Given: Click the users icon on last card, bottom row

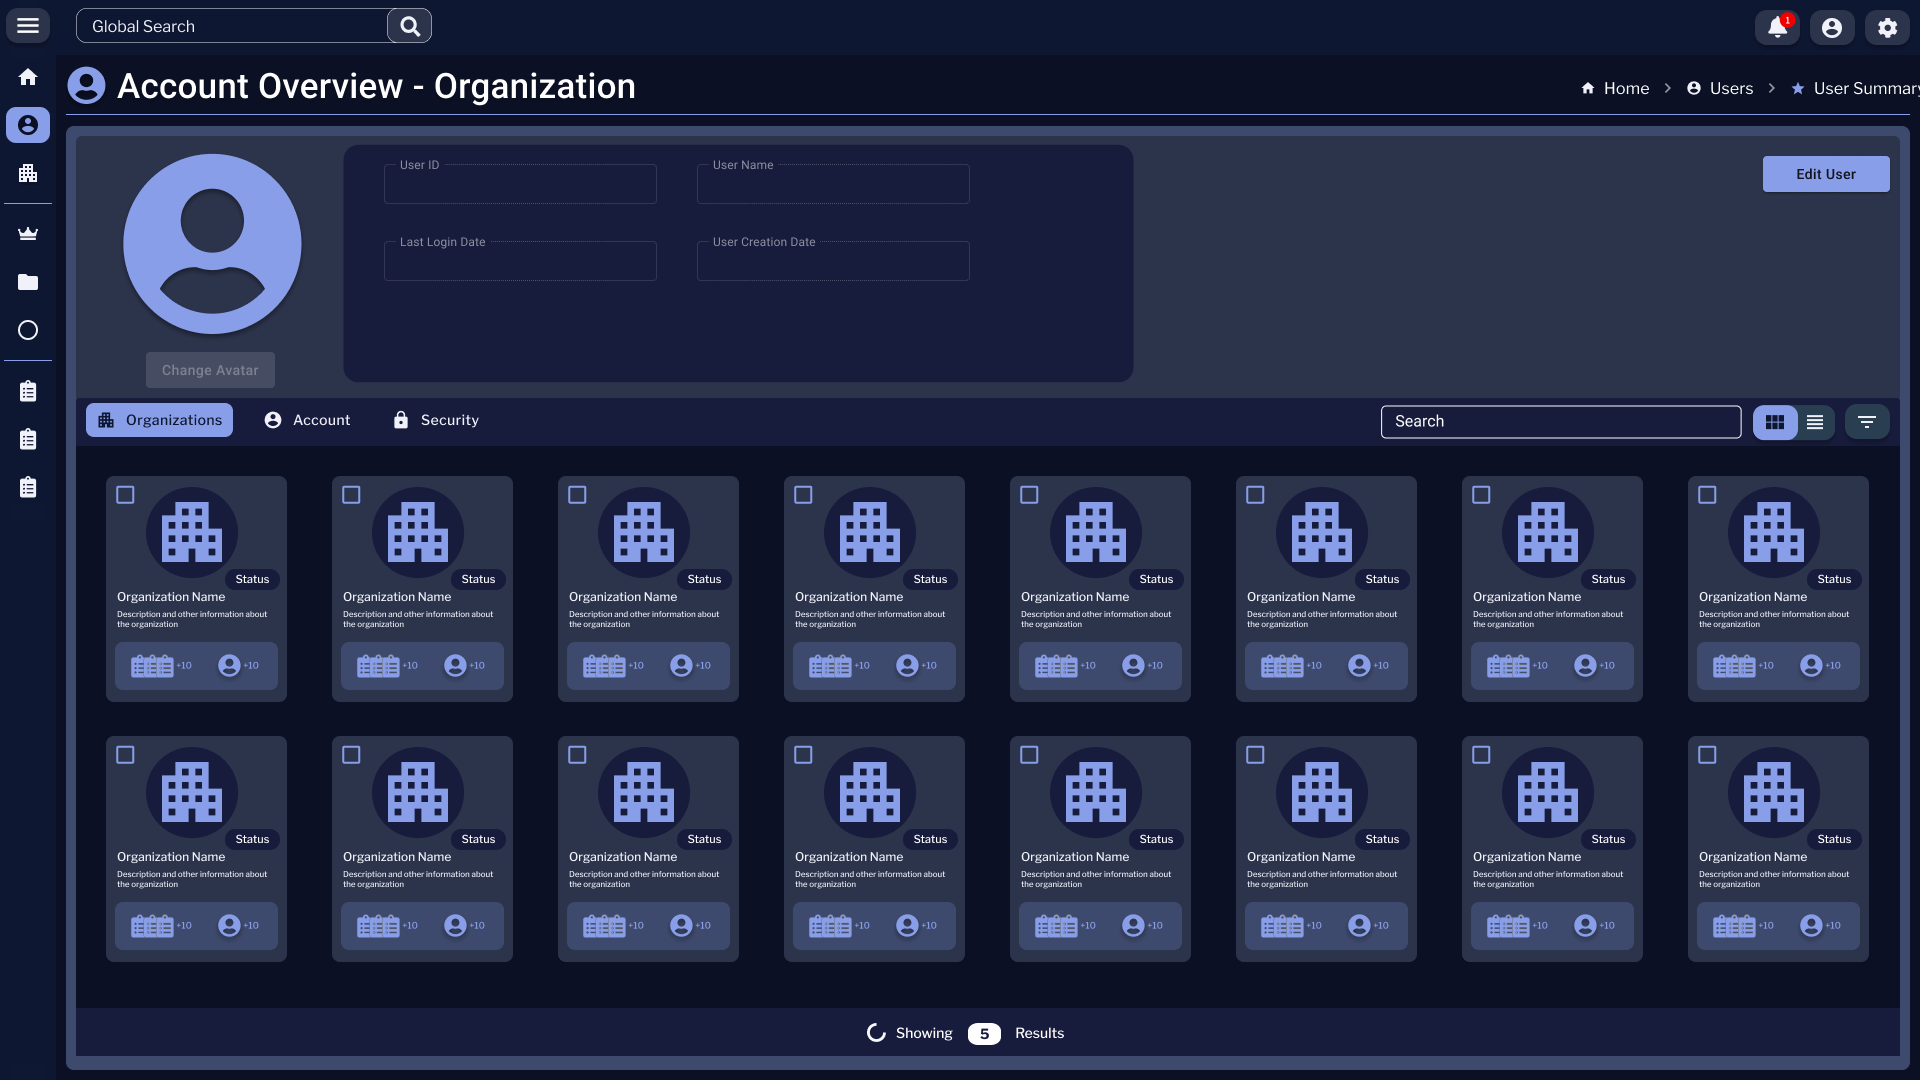Looking at the screenshot, I should tap(1811, 926).
